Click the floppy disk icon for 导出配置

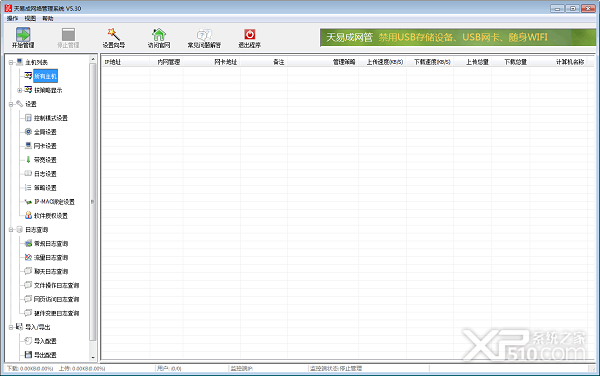[x=28, y=355]
